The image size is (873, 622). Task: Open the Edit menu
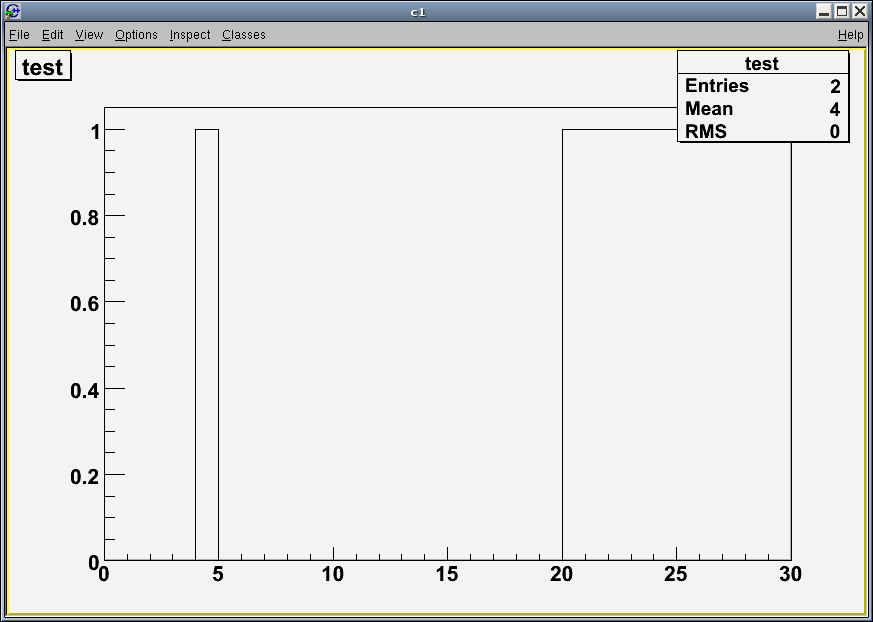point(52,35)
